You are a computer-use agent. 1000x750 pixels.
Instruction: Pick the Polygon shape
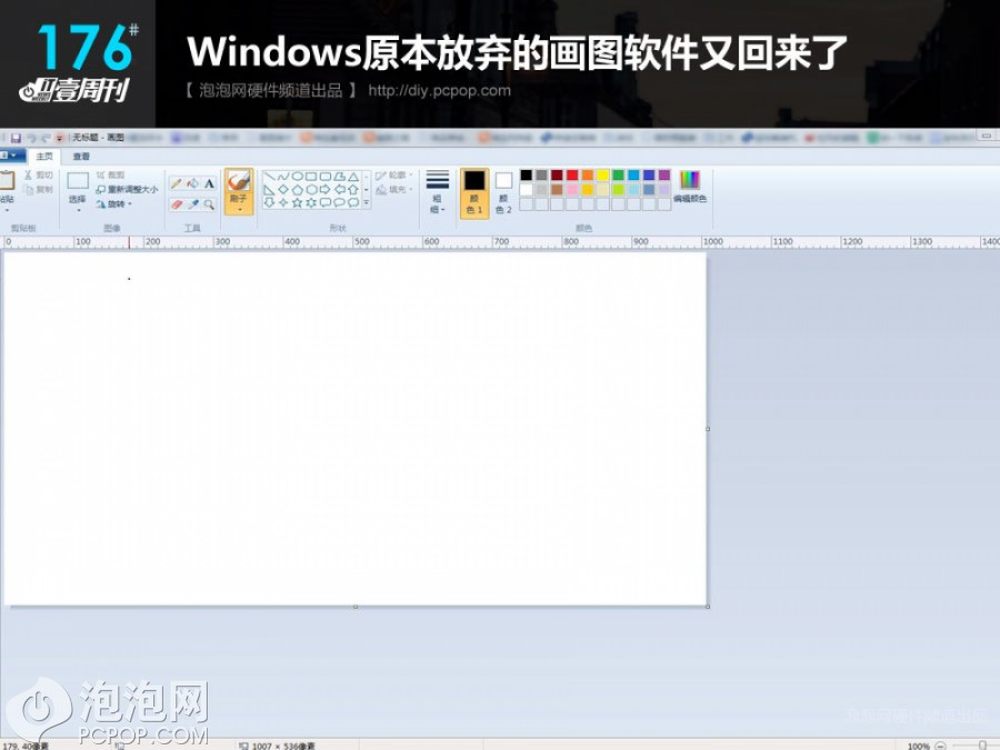(x=339, y=177)
